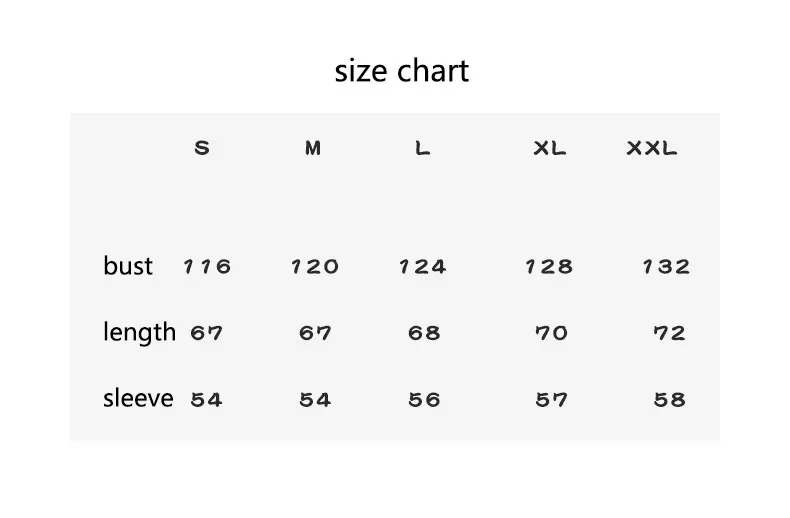Click sleeve value 56 for size L

click(424, 400)
